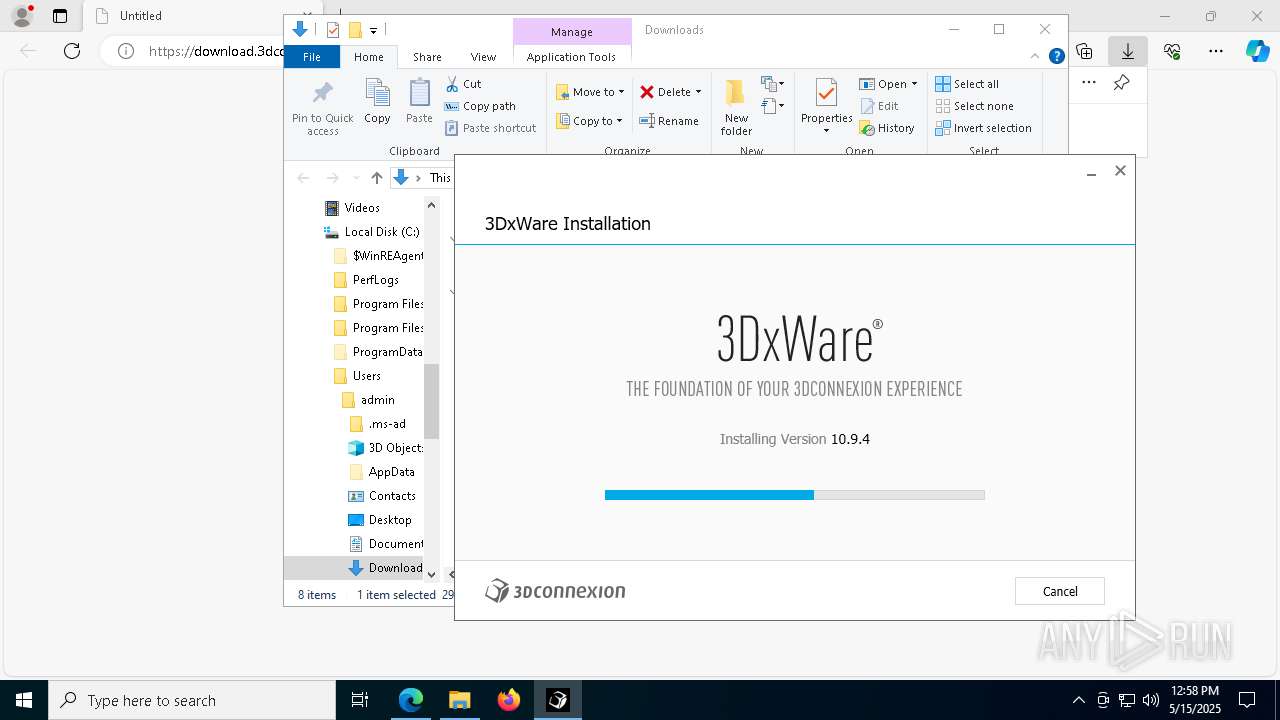Switch to the Home ribbon tab
1280x720 pixels.
tap(368, 57)
